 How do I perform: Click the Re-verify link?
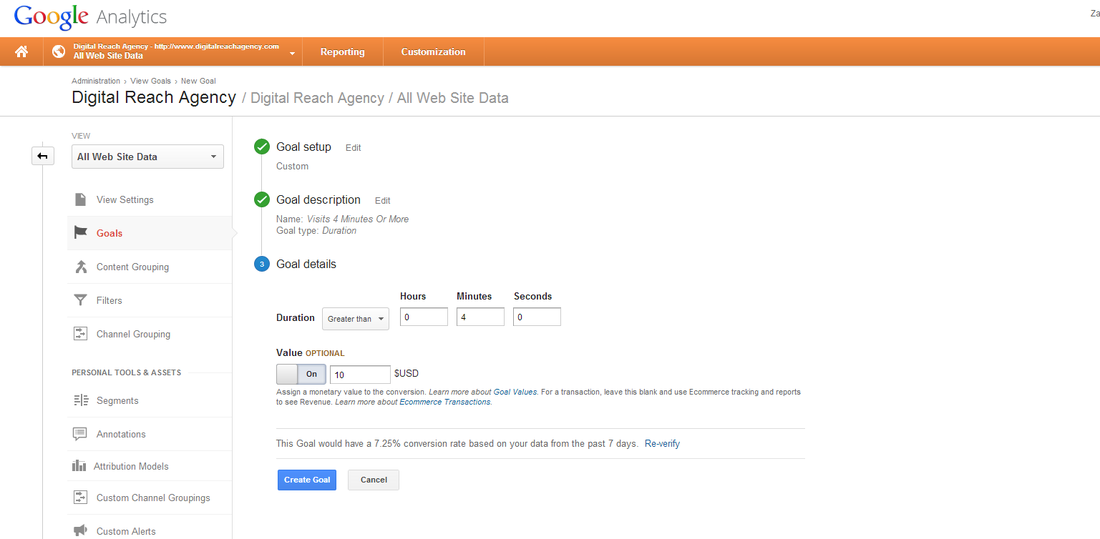click(x=662, y=444)
